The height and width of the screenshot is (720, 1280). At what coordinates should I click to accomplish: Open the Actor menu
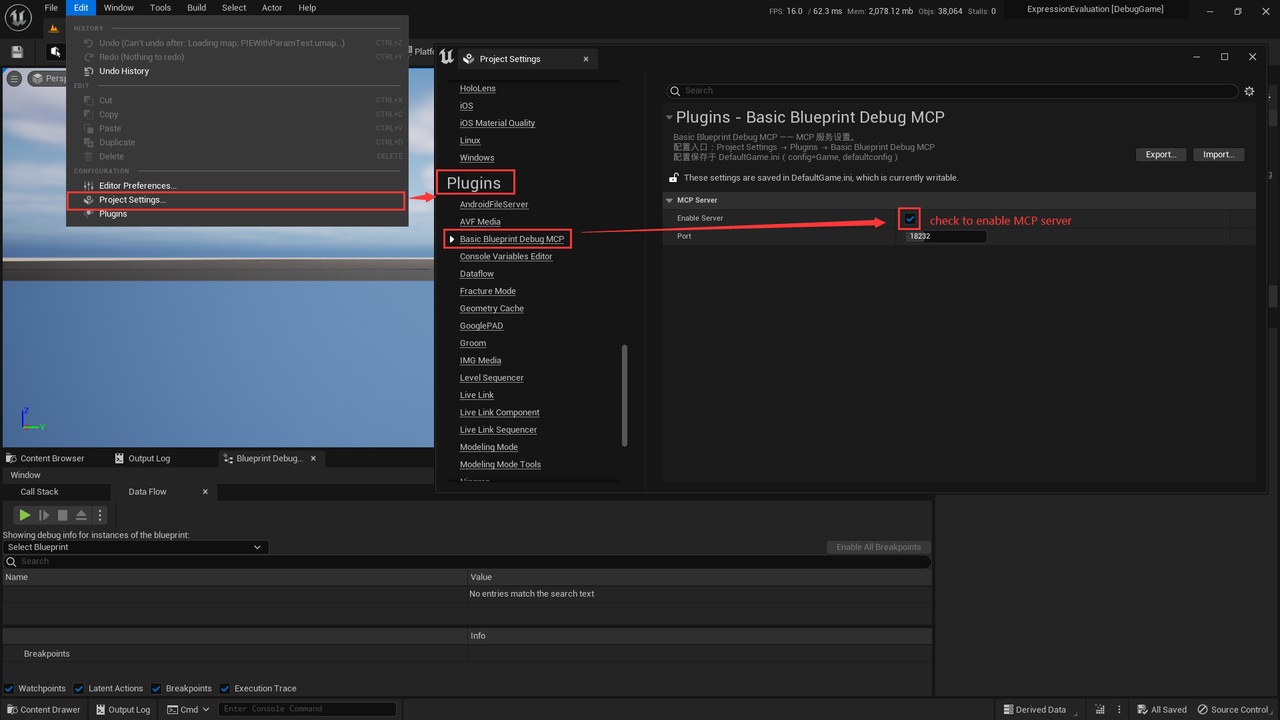272,8
